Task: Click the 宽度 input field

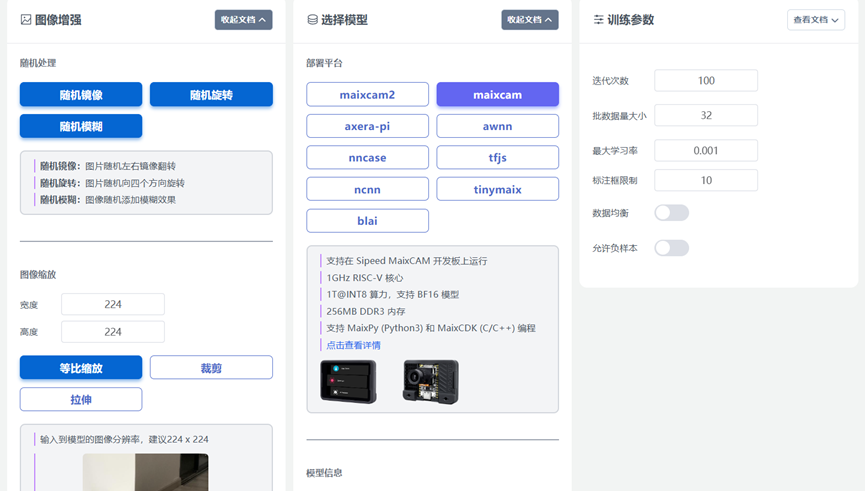Action: pos(113,304)
